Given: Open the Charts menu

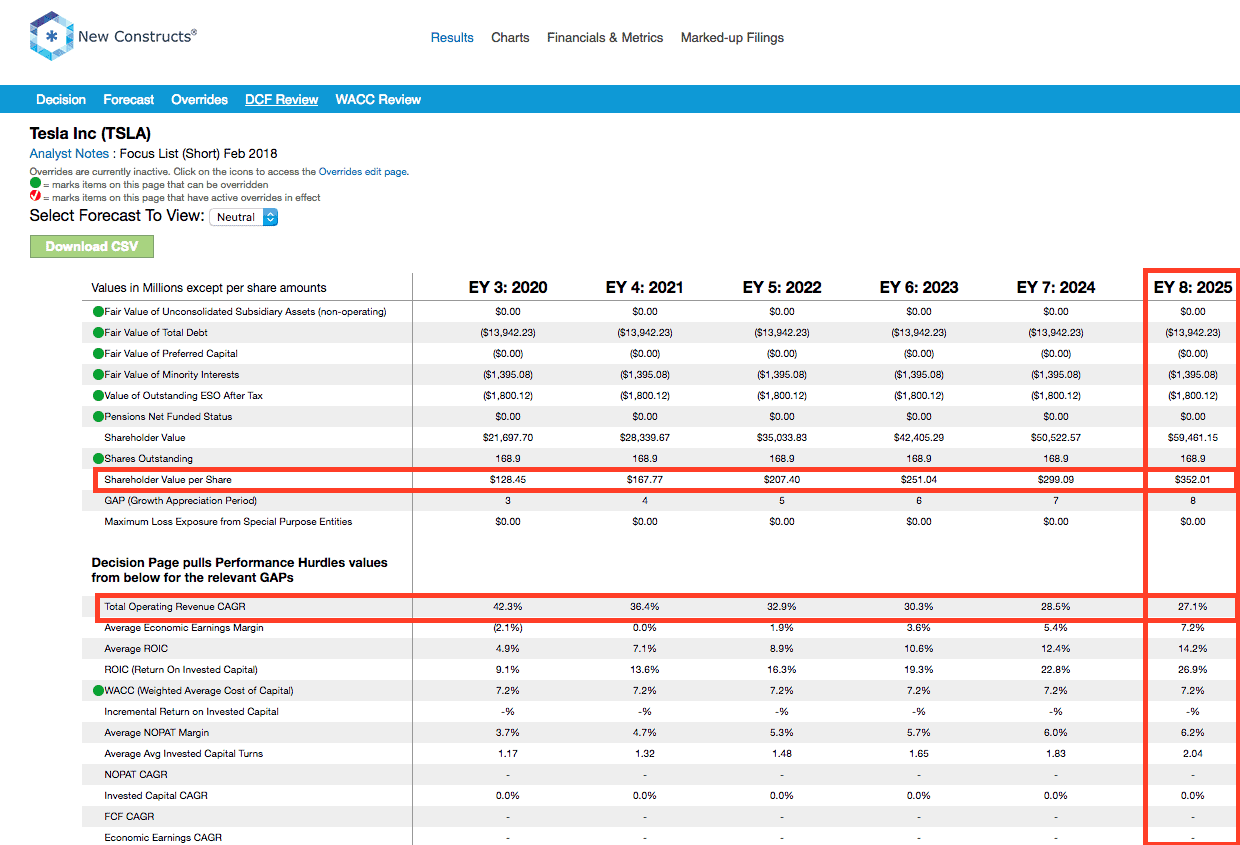Looking at the screenshot, I should pos(510,38).
